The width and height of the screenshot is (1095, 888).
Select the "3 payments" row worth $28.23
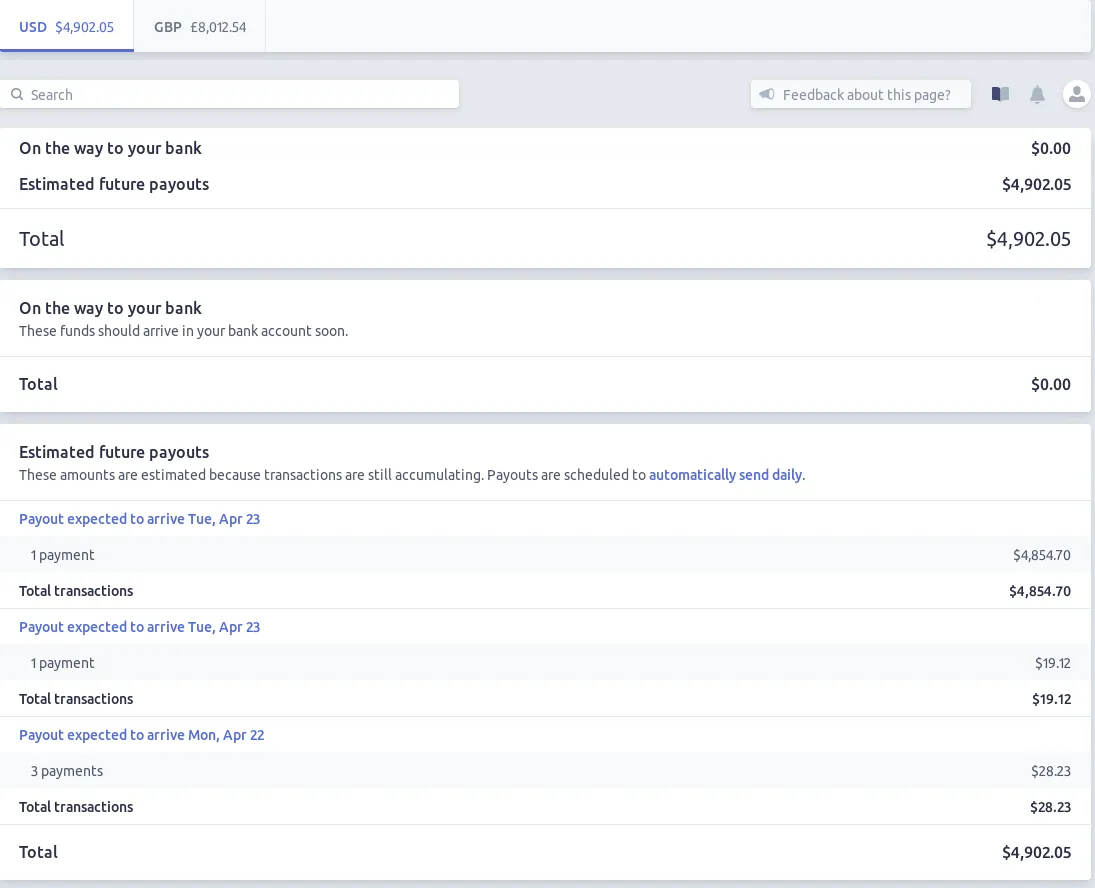(545, 771)
